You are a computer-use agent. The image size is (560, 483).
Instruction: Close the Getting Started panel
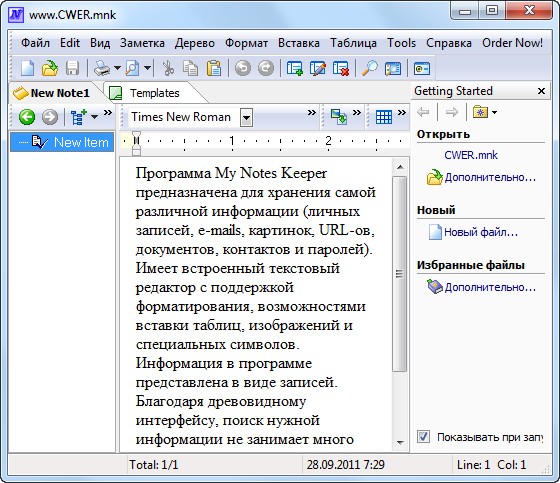(541, 91)
